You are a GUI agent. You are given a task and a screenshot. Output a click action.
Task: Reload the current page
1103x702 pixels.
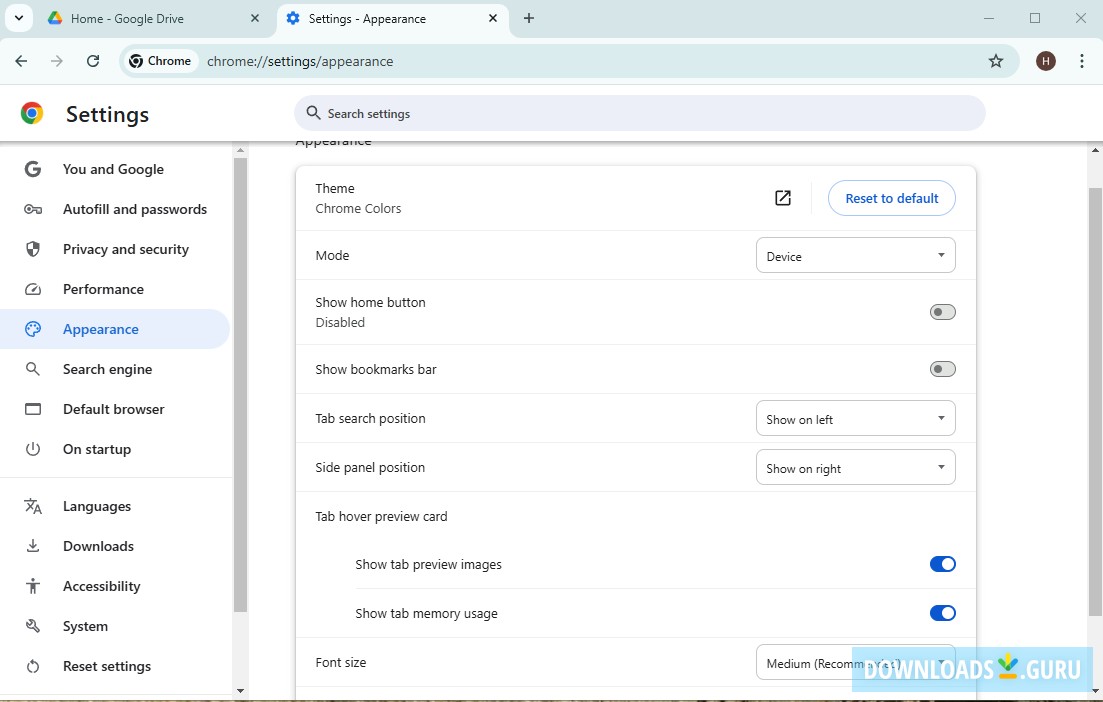(93, 61)
